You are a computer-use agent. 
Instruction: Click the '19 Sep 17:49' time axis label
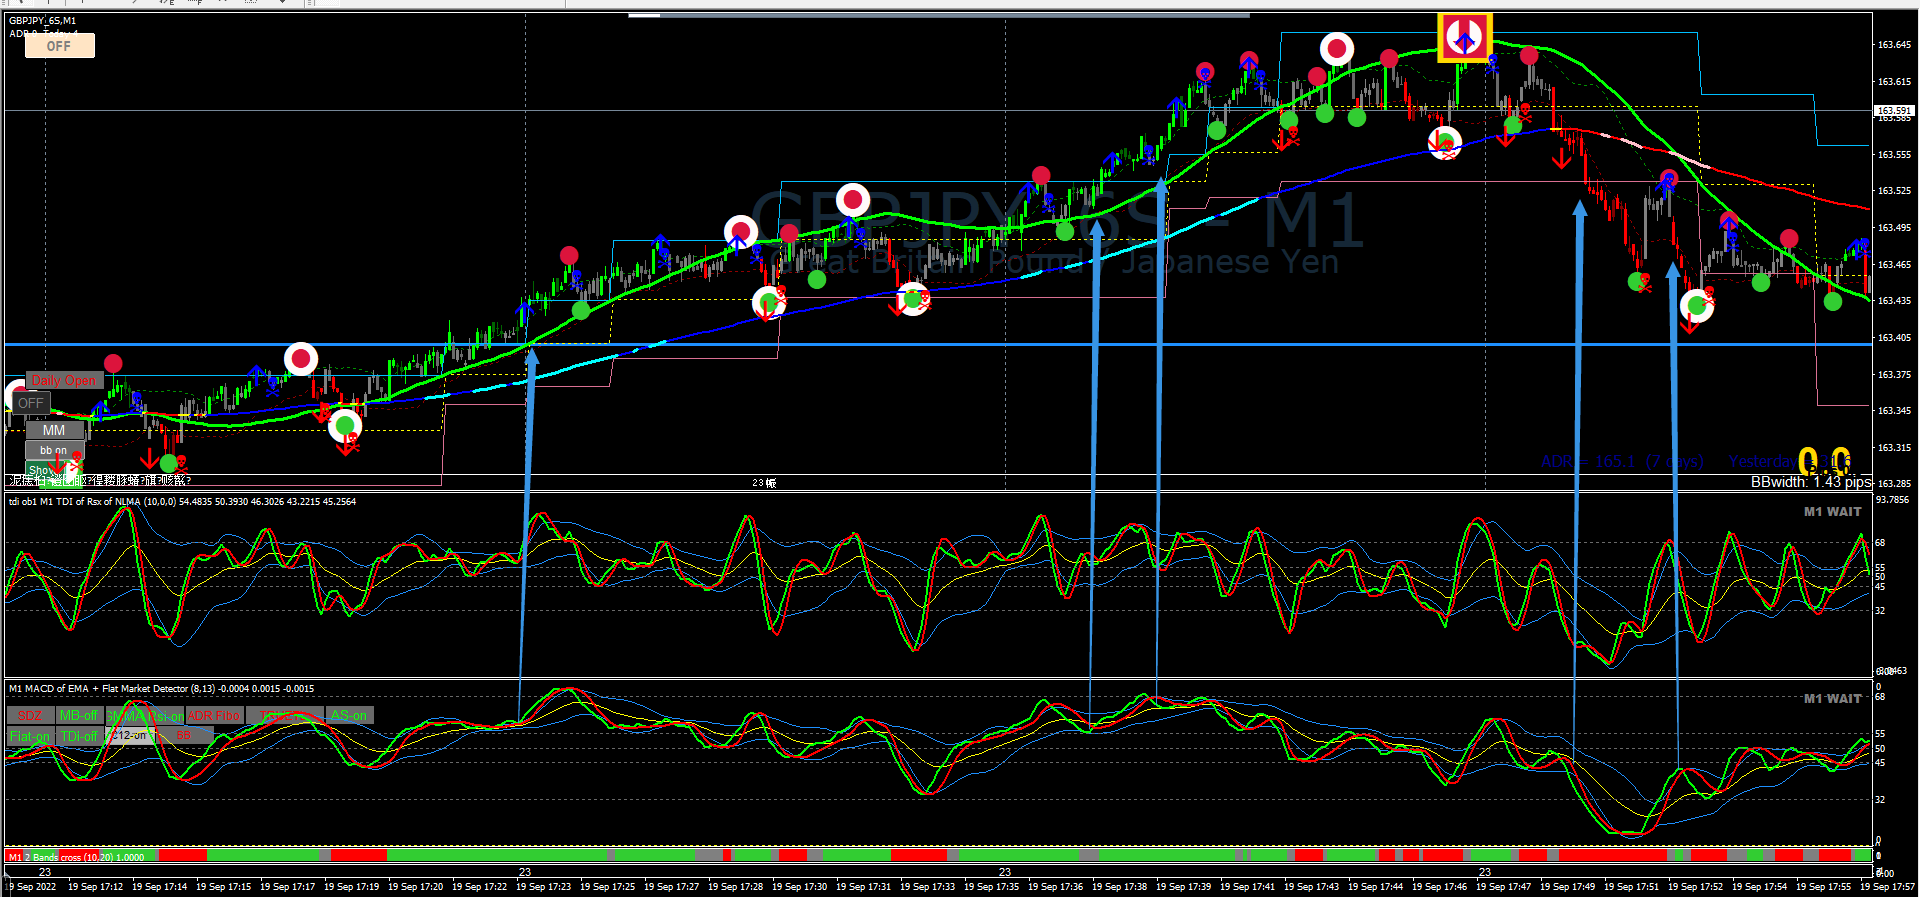pos(1568,887)
